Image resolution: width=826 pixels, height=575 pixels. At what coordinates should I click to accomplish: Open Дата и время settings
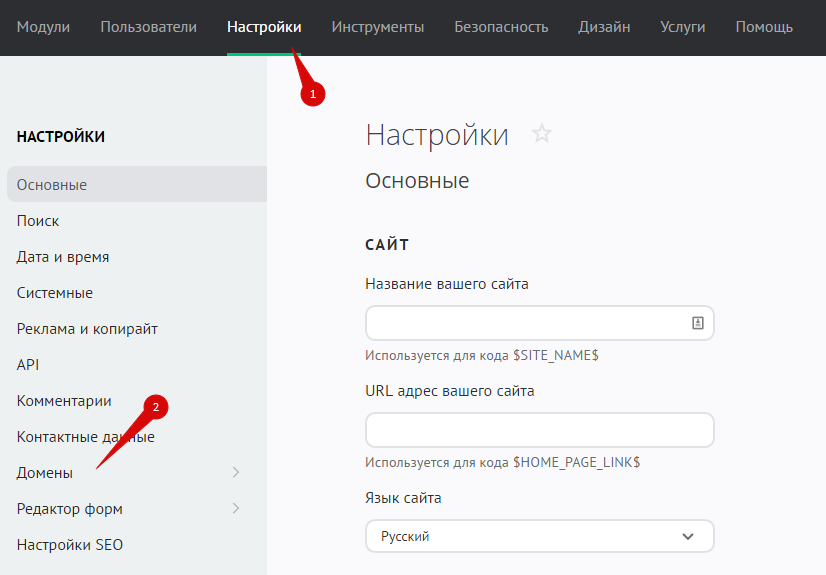tap(63, 257)
